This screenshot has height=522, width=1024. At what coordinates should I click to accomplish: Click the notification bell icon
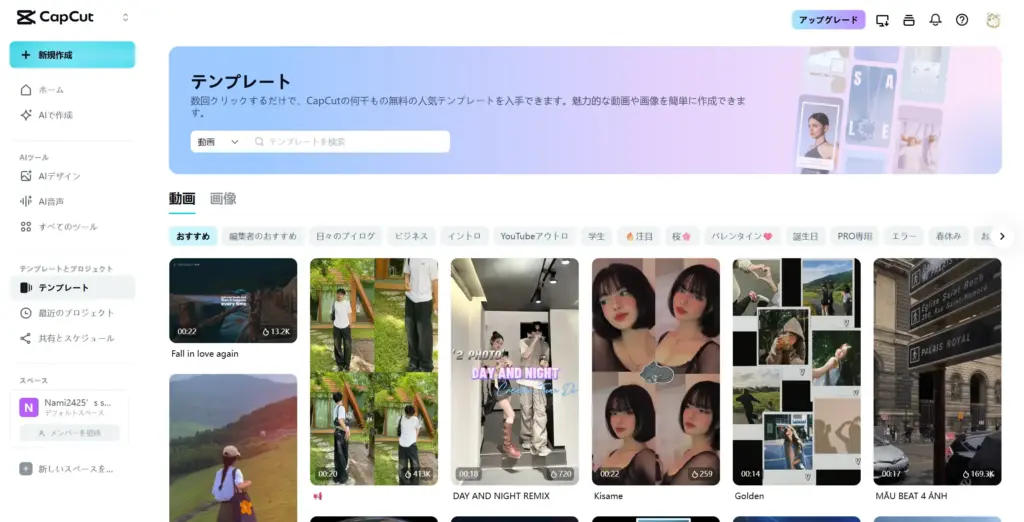click(x=935, y=20)
